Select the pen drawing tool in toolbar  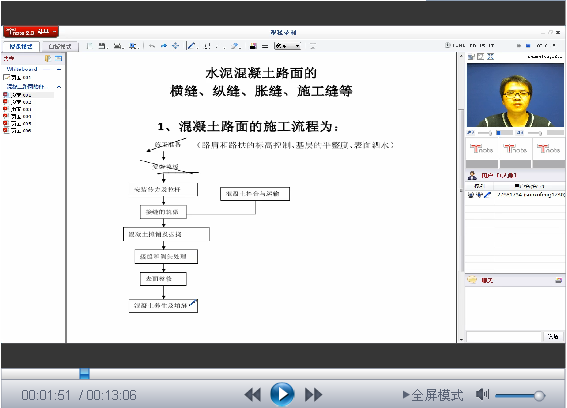[192, 46]
